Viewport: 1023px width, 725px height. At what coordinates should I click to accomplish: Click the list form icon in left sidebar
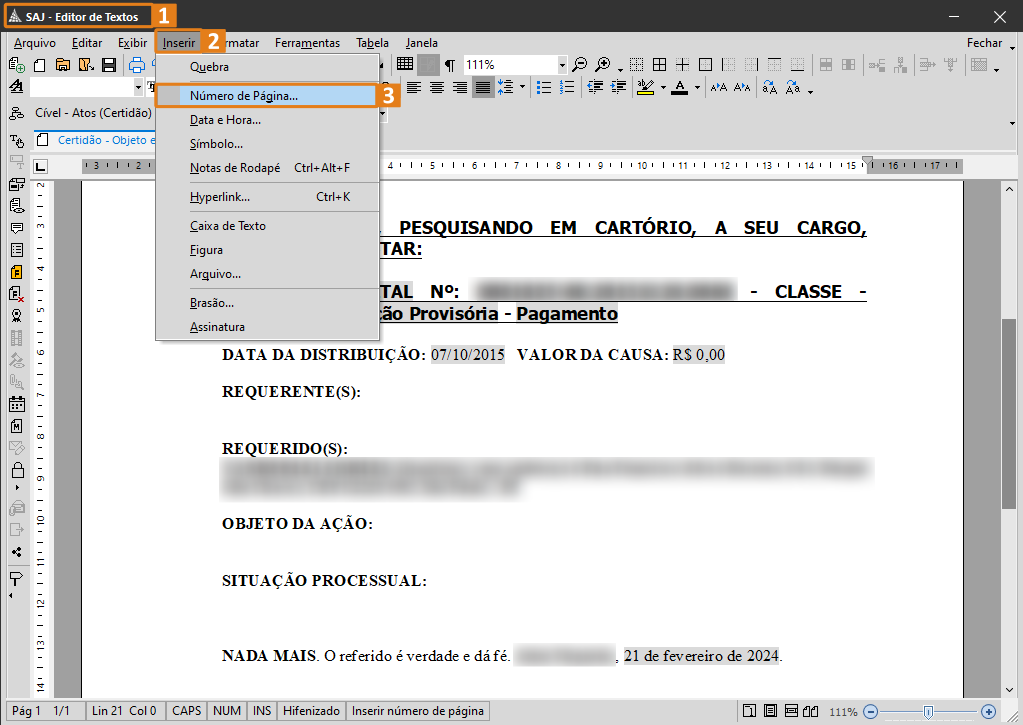[16, 250]
